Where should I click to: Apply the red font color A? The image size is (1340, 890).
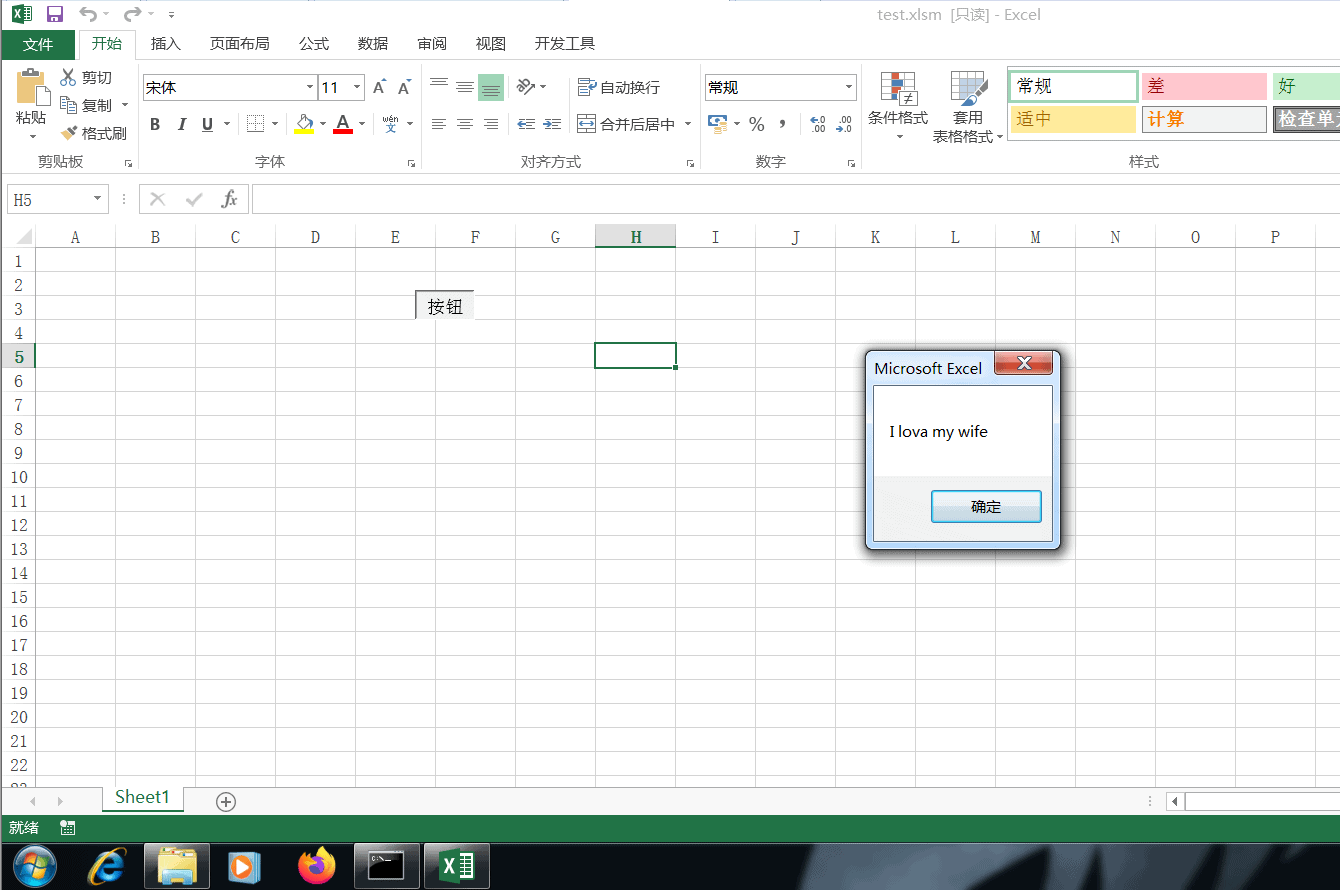[343, 124]
